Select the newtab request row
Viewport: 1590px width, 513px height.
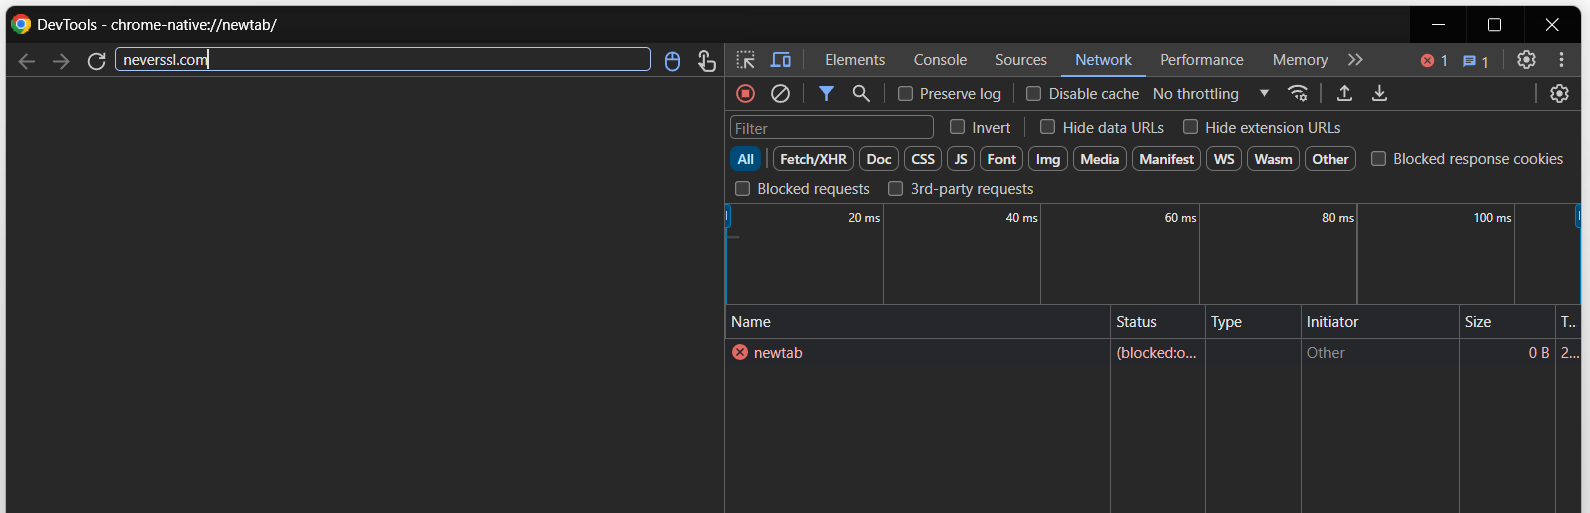1153,353
